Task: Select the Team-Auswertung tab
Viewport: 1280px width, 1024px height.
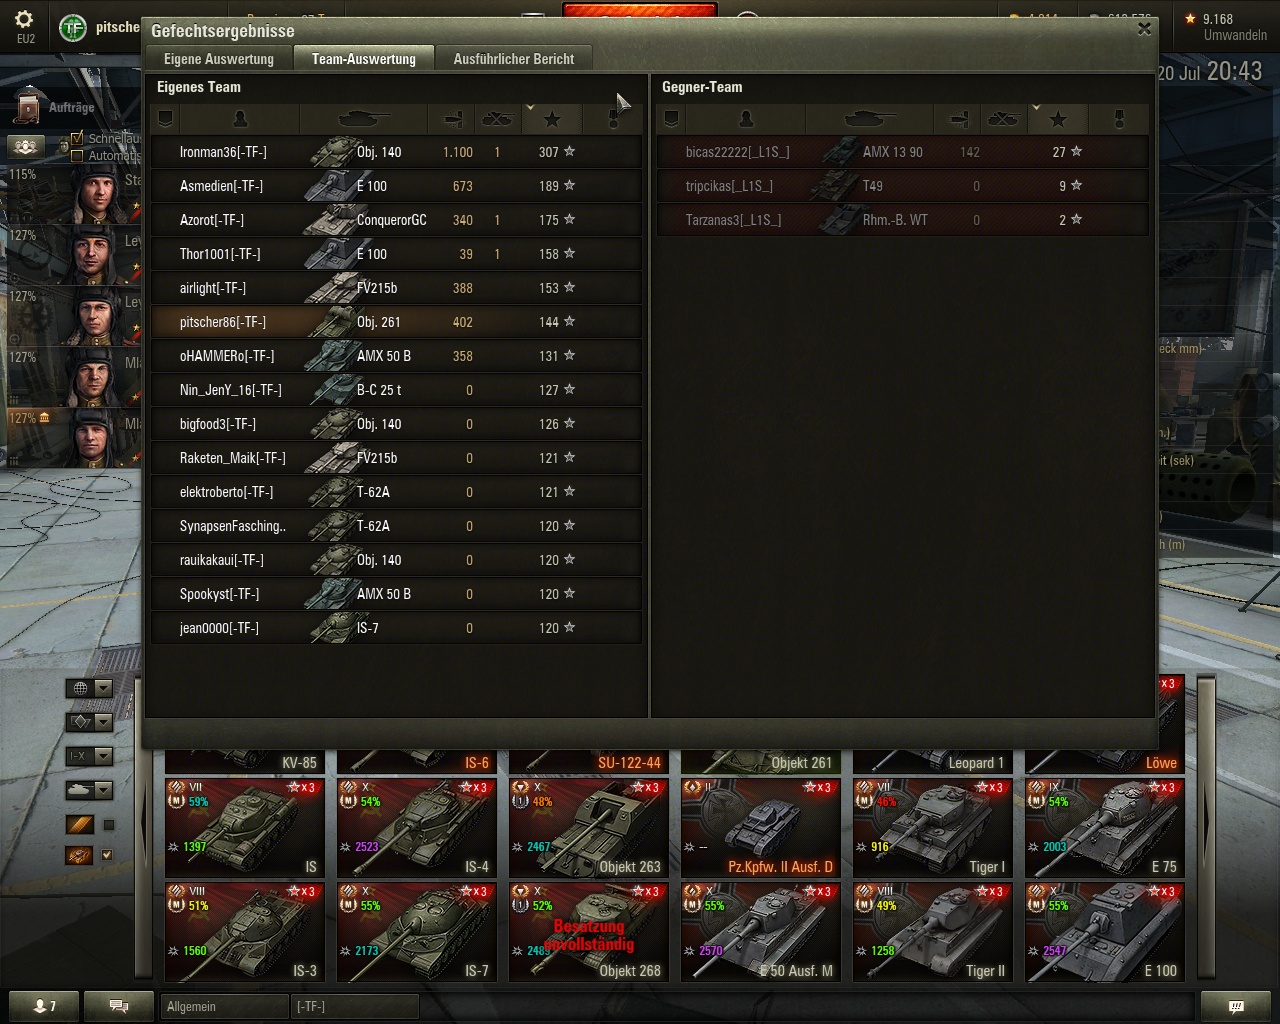Action: 363,59
